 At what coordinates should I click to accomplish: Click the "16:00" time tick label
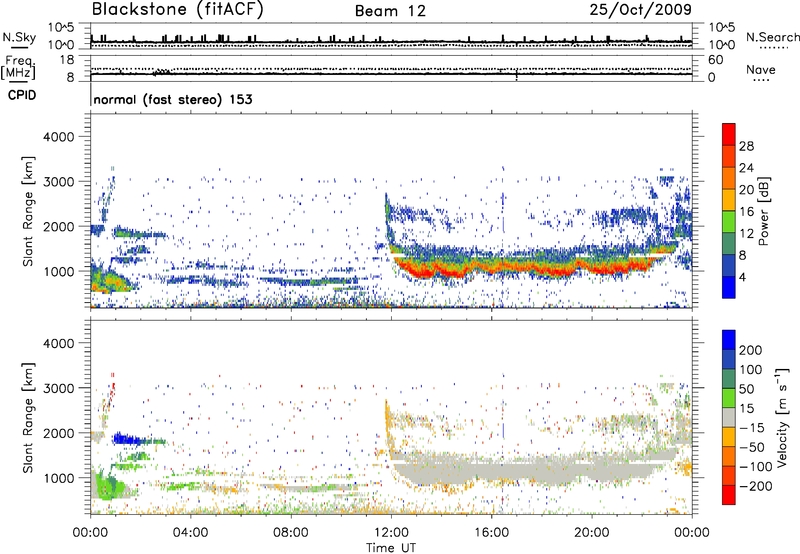click(x=492, y=533)
